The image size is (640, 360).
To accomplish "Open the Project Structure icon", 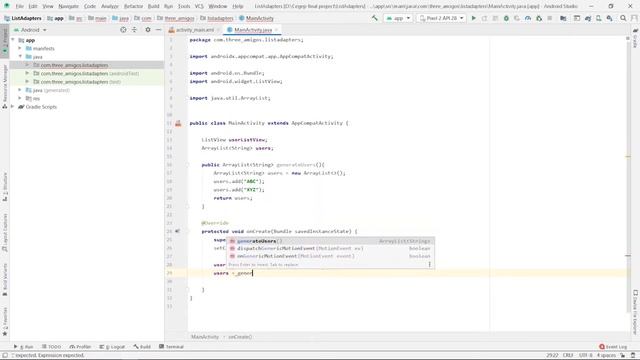I will click(x=563, y=18).
